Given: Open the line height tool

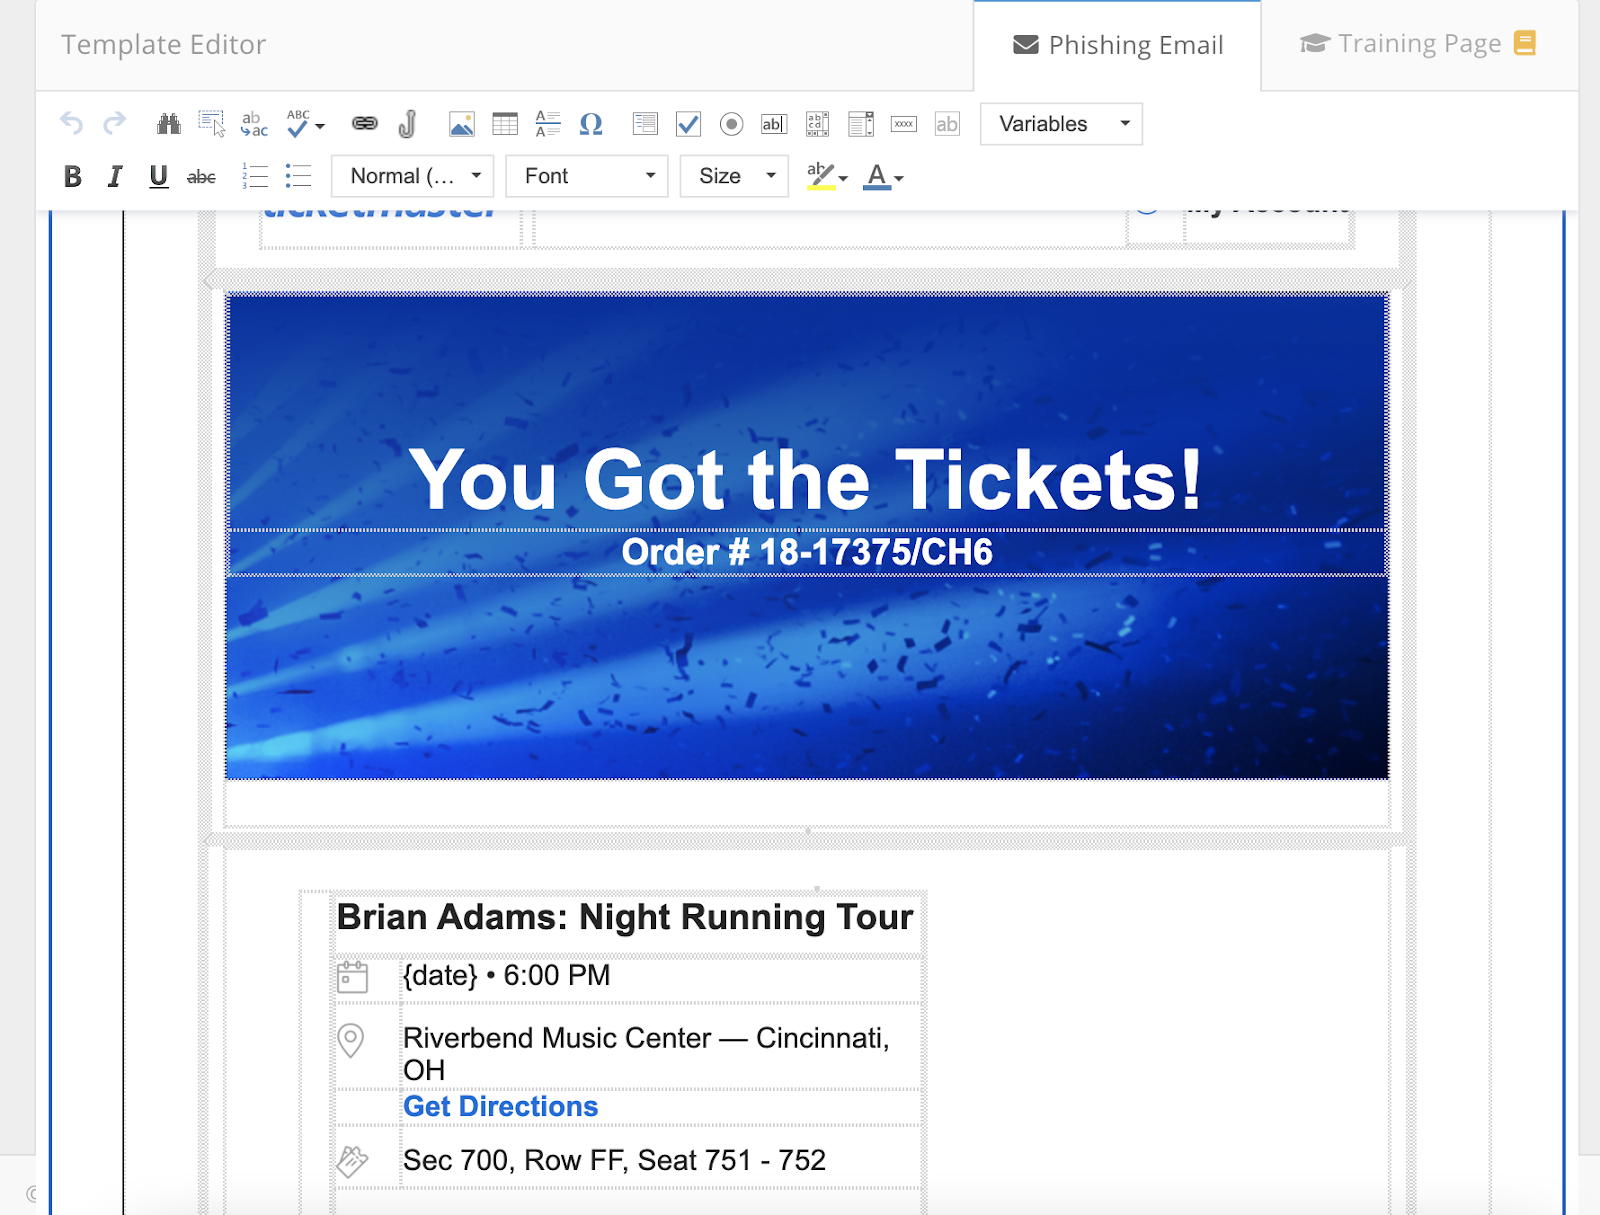Looking at the screenshot, I should click(548, 124).
